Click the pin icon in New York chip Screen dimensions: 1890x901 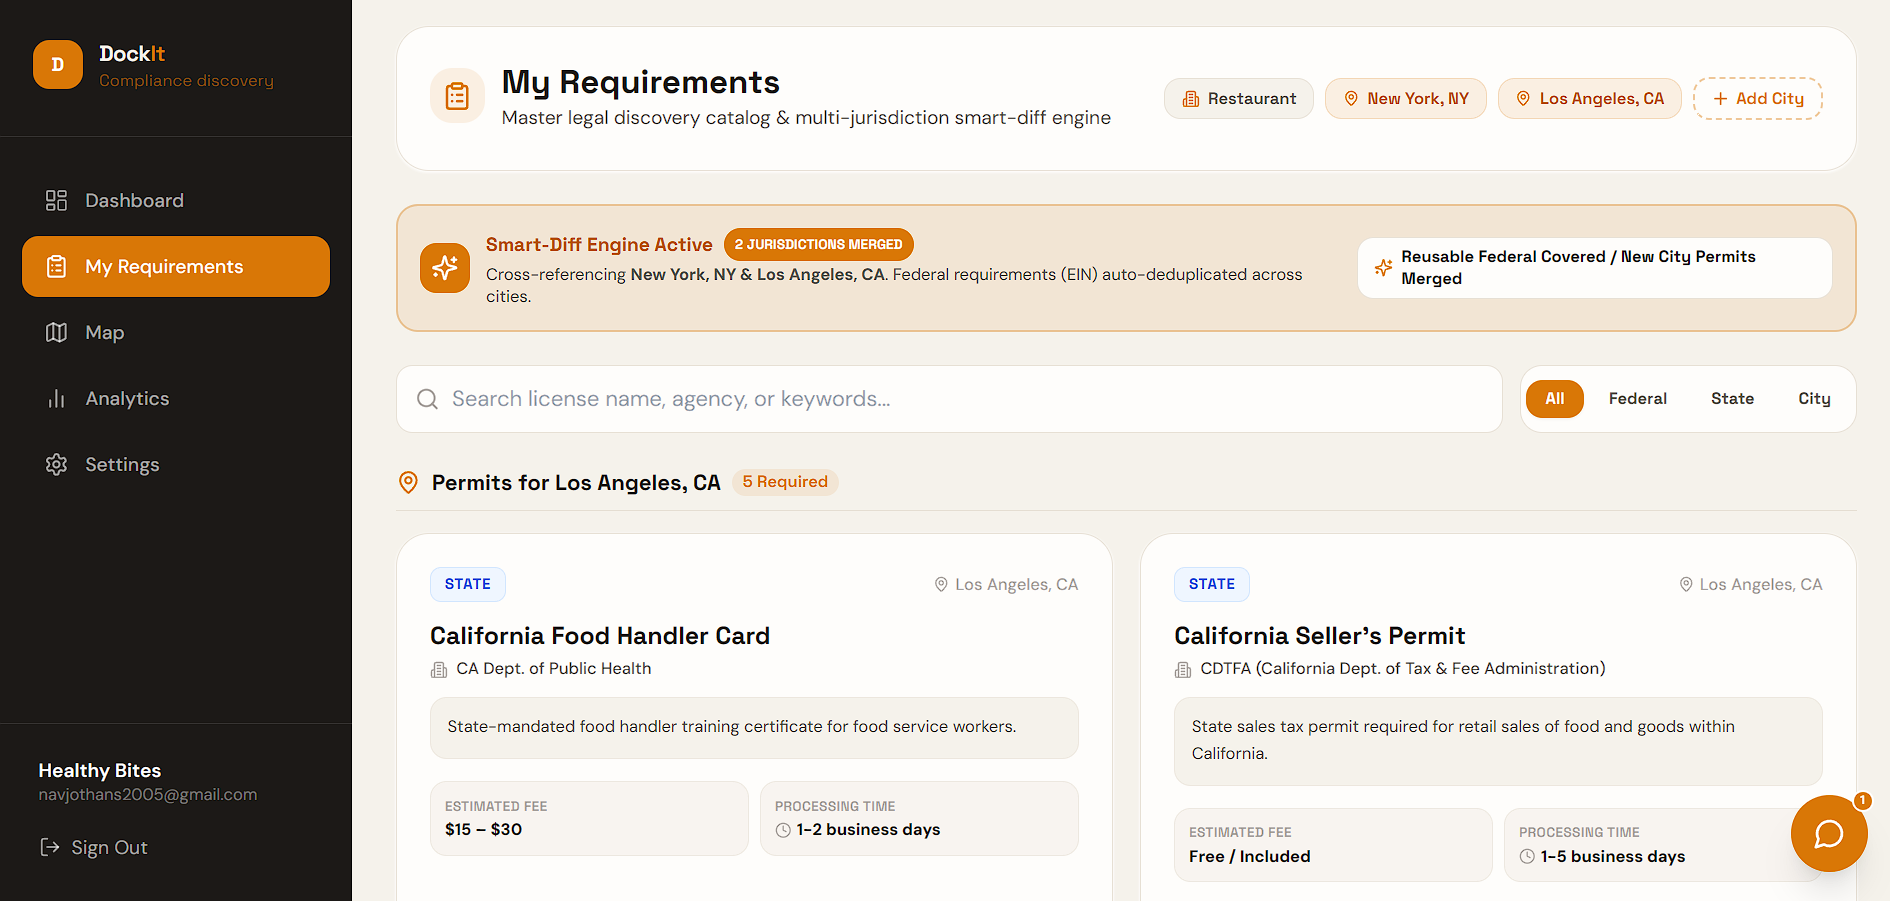coord(1351,98)
